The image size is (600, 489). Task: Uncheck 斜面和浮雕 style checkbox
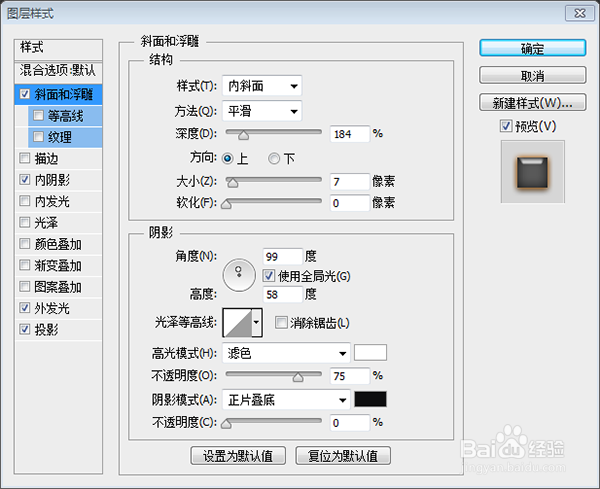tap(25, 94)
